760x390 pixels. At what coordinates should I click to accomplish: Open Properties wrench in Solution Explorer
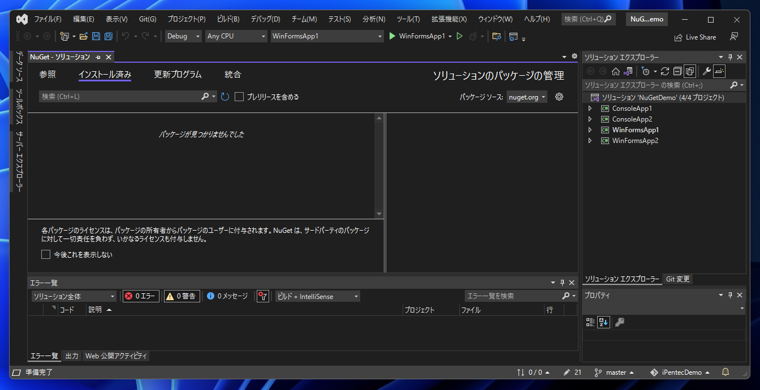(706, 72)
